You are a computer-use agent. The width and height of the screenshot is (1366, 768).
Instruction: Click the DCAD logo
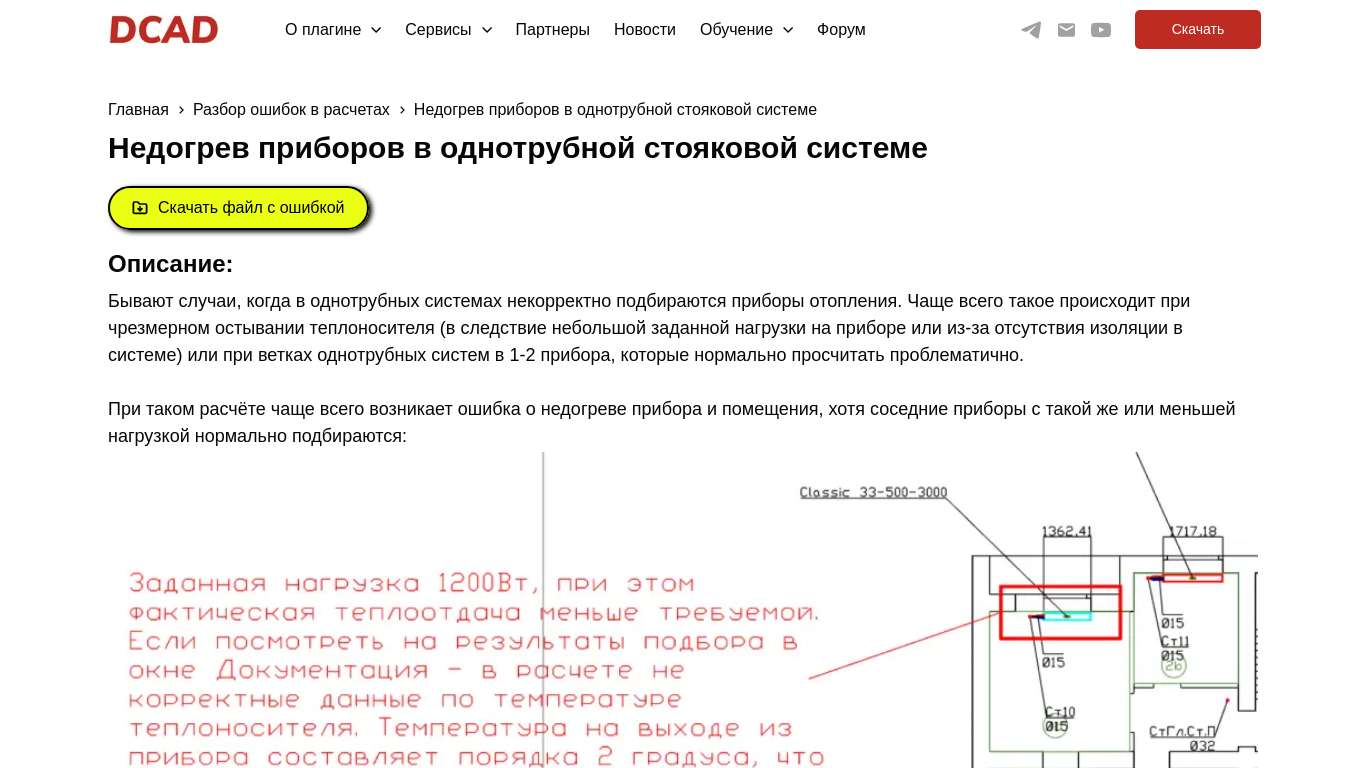pyautogui.click(x=164, y=30)
